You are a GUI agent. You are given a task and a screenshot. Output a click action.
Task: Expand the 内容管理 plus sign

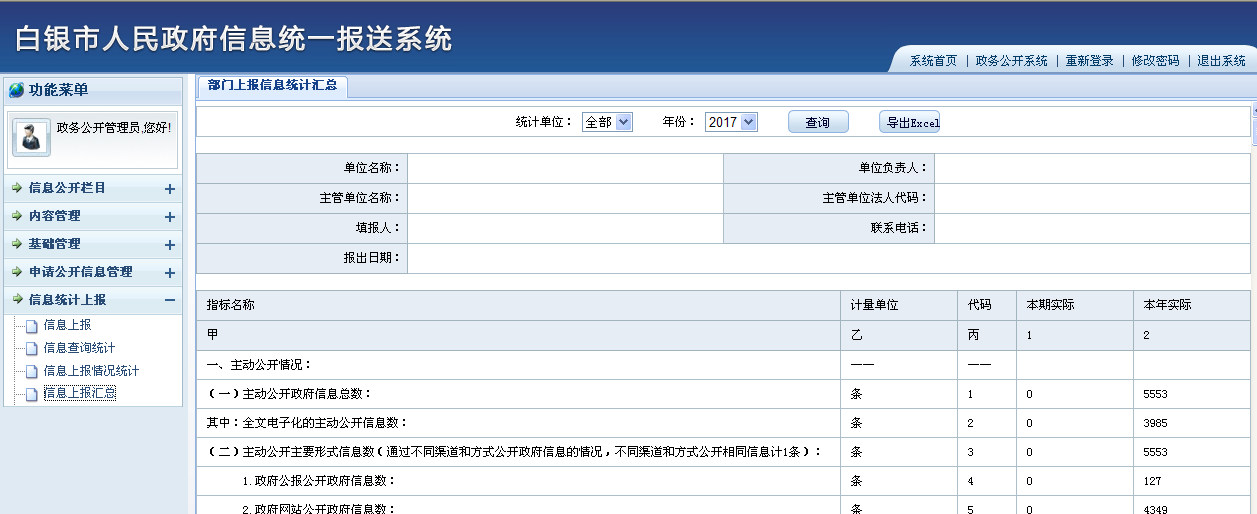pos(169,217)
